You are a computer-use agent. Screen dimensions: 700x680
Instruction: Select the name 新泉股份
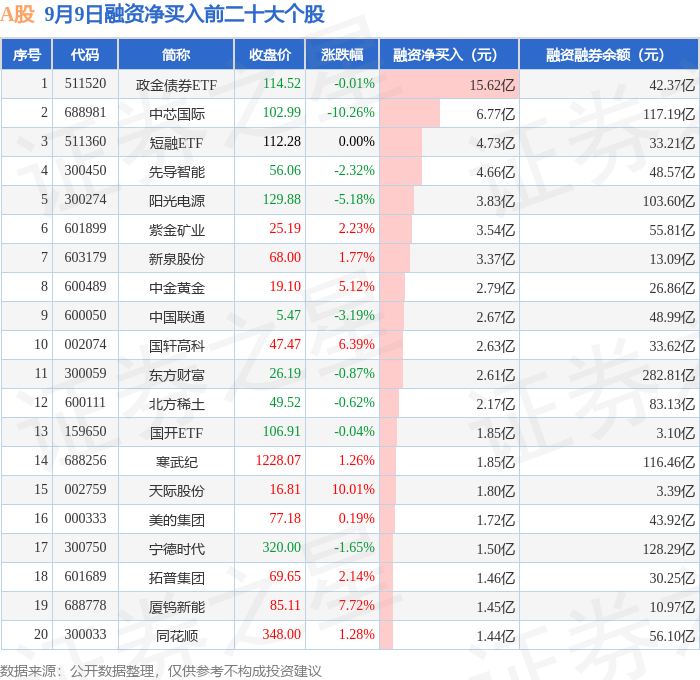177,259
